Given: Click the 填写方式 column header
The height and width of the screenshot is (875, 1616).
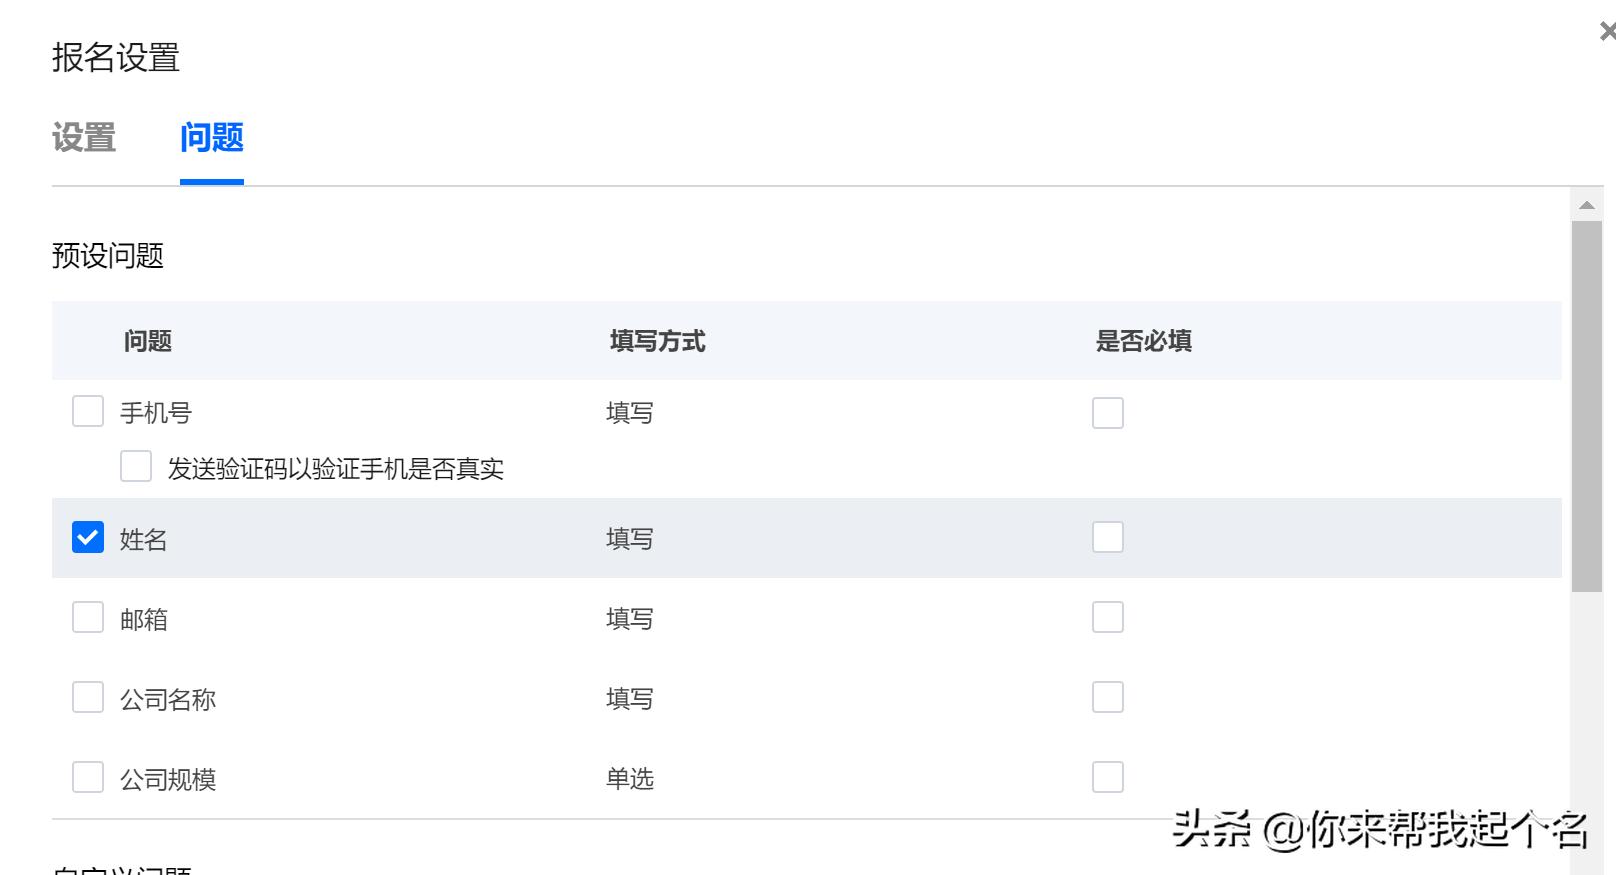Looking at the screenshot, I should point(658,342).
